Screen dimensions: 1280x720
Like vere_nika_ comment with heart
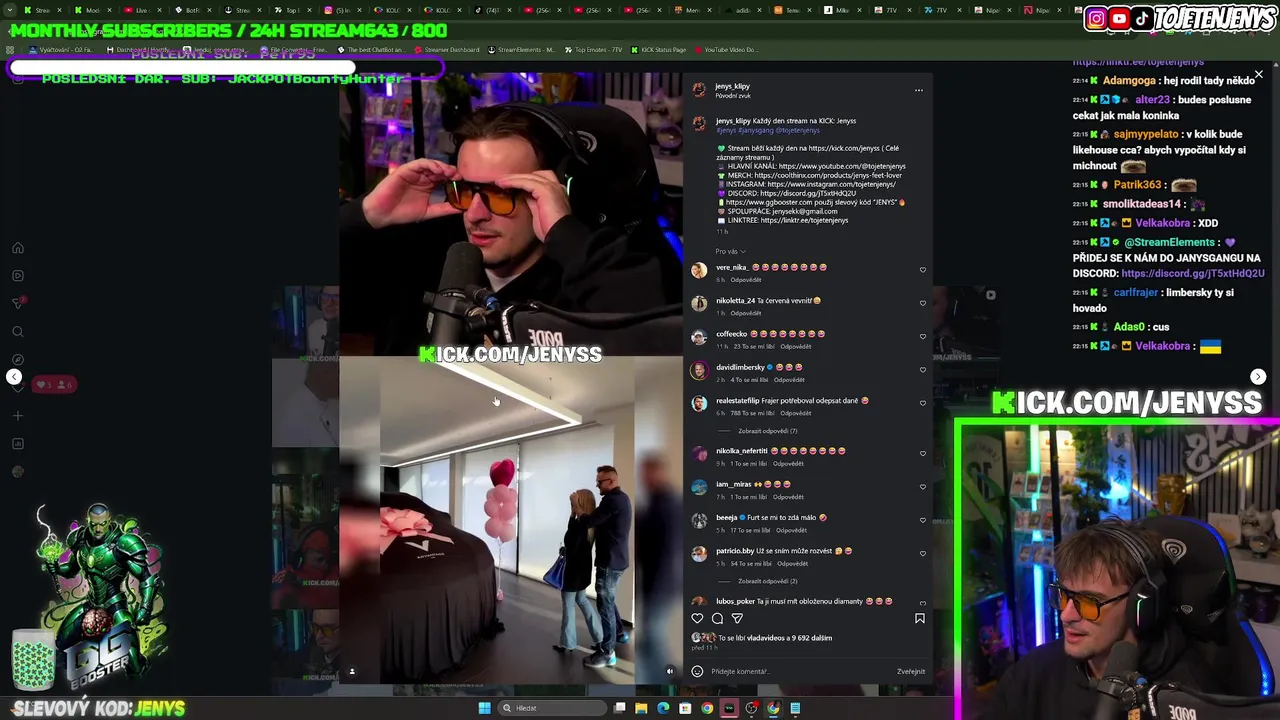click(x=922, y=270)
